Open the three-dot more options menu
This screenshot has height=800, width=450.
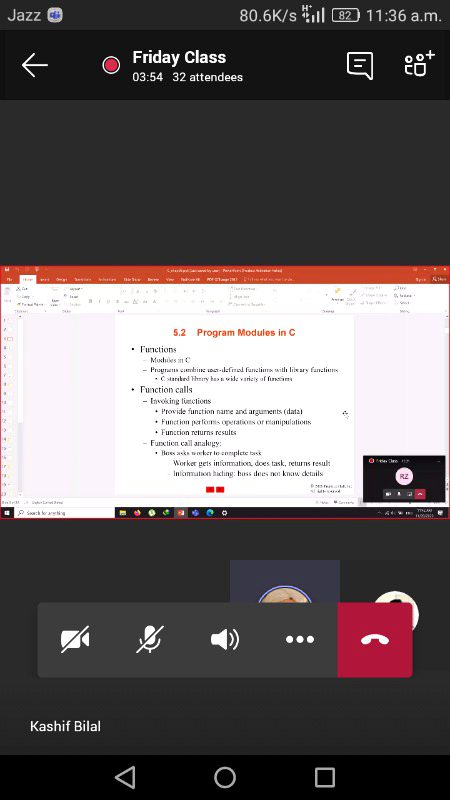tap(299, 639)
